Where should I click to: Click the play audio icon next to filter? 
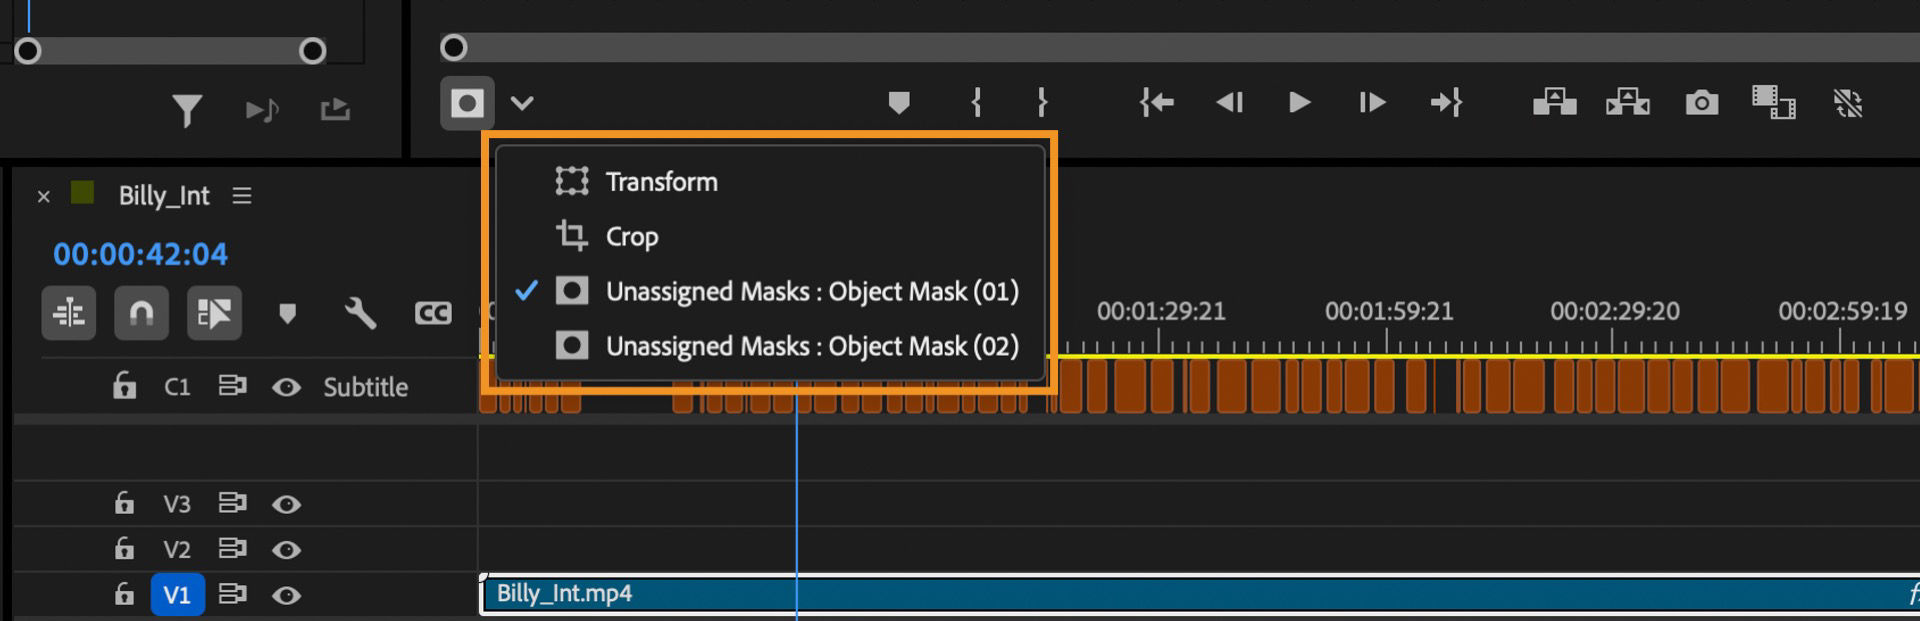point(262,110)
